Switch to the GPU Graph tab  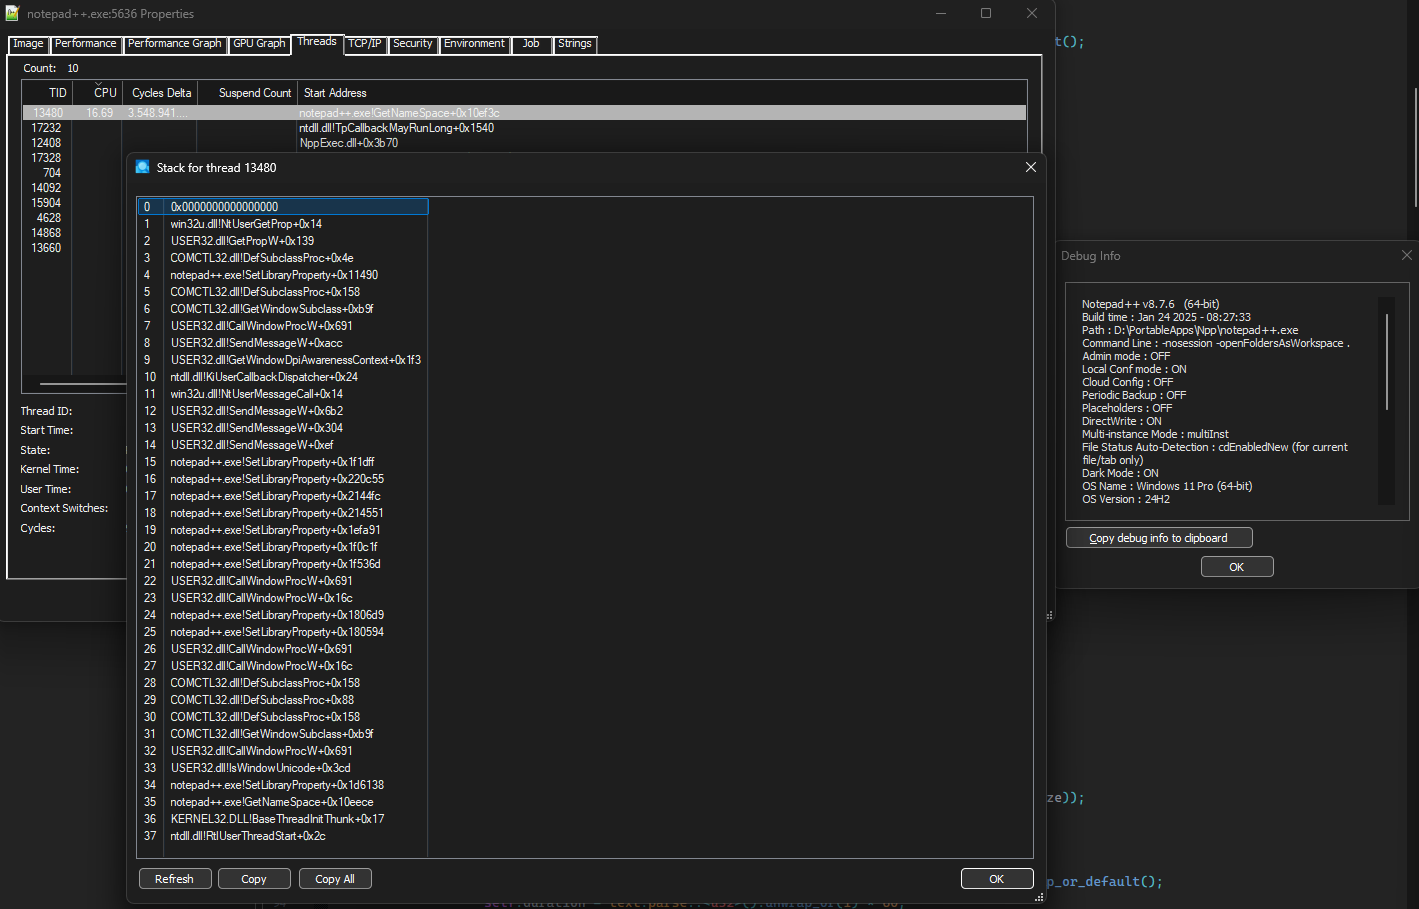pyautogui.click(x=259, y=44)
